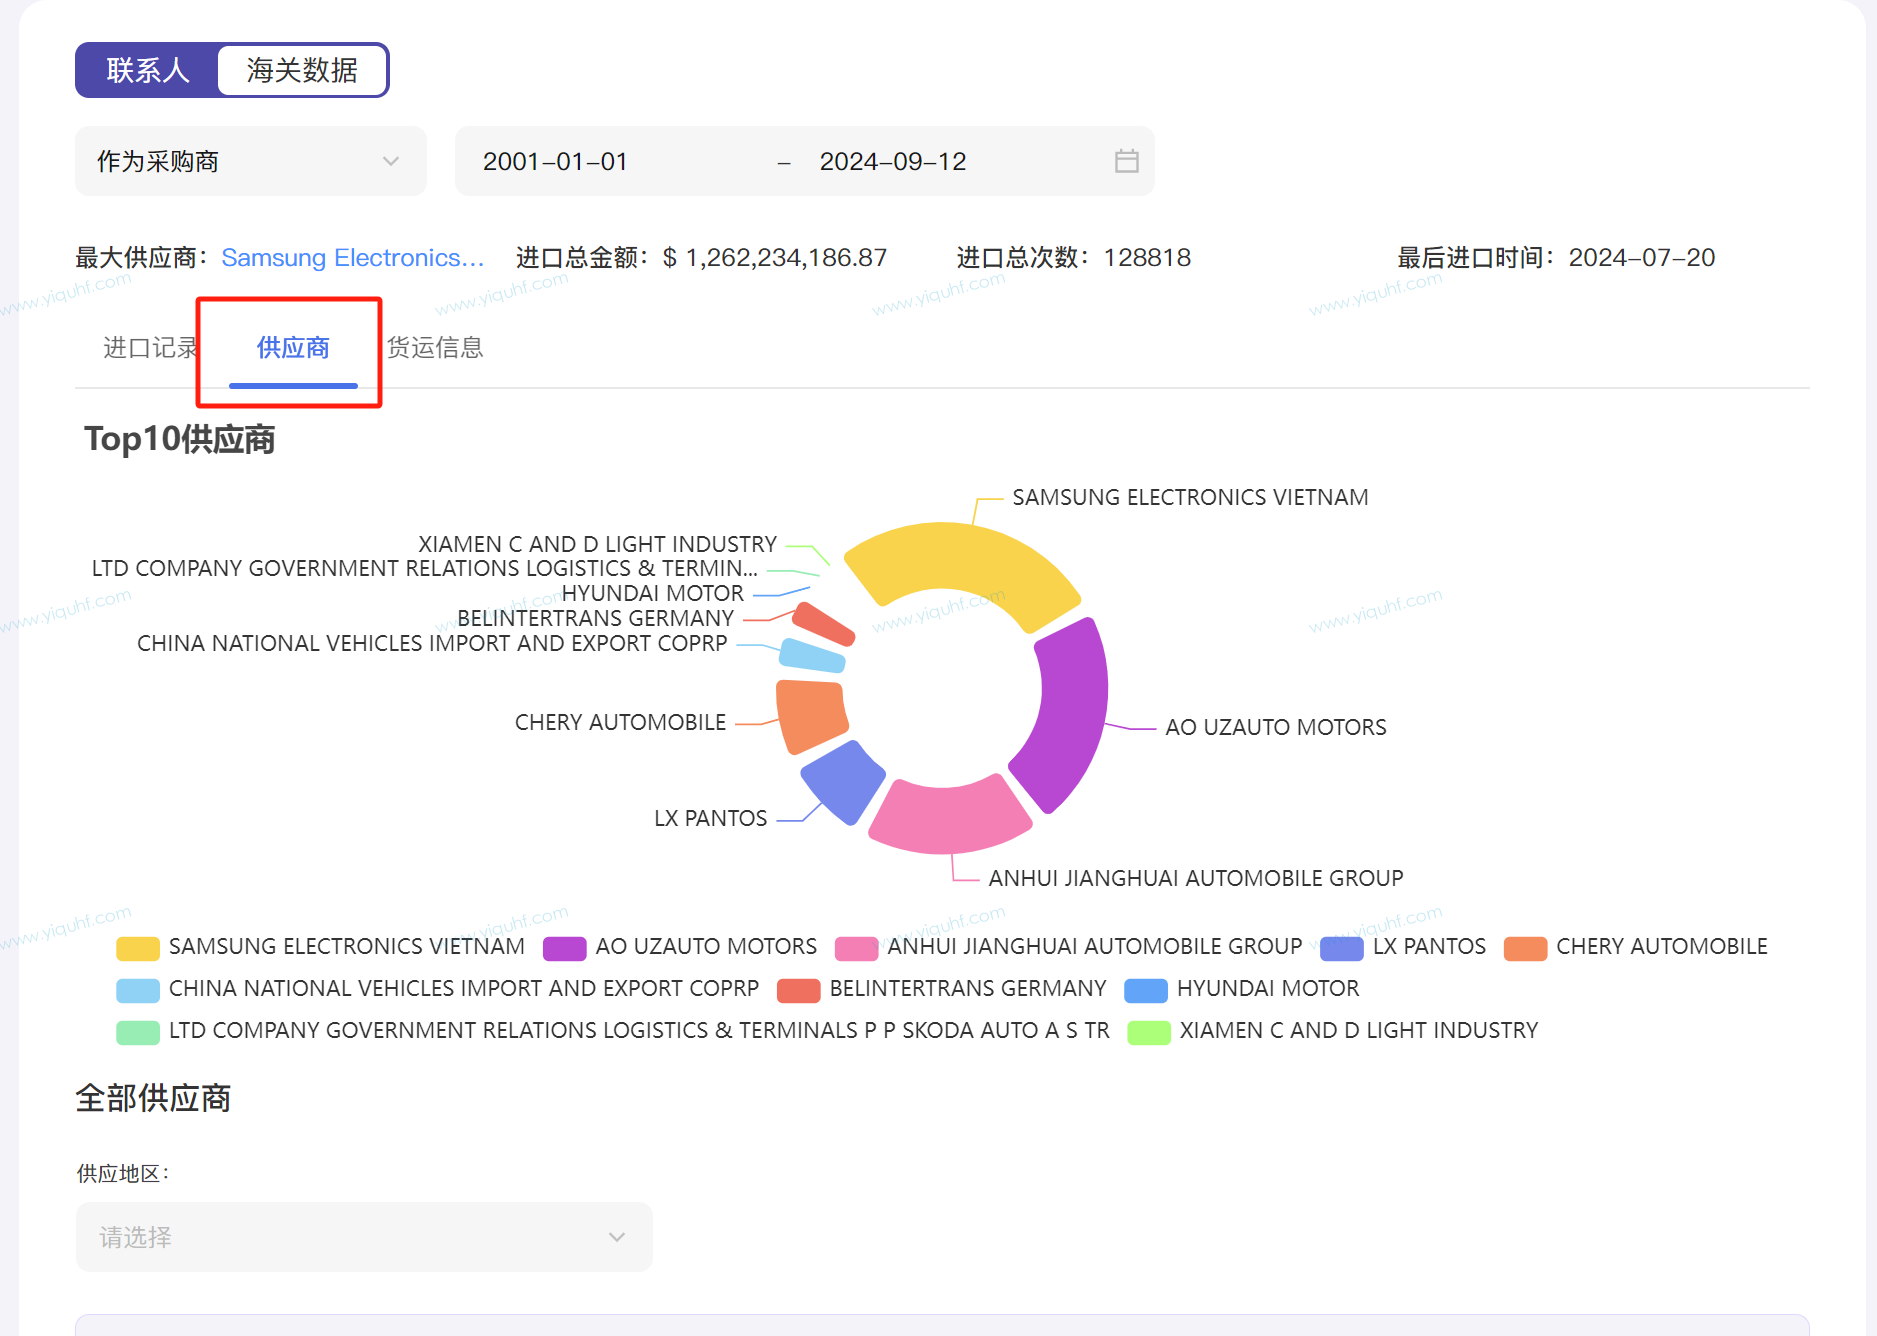Screen dimensions: 1877x1336
Task: Toggle the LTD COMPANY GOVERNMENT RELATIONS legend swatch
Action: tap(138, 1032)
